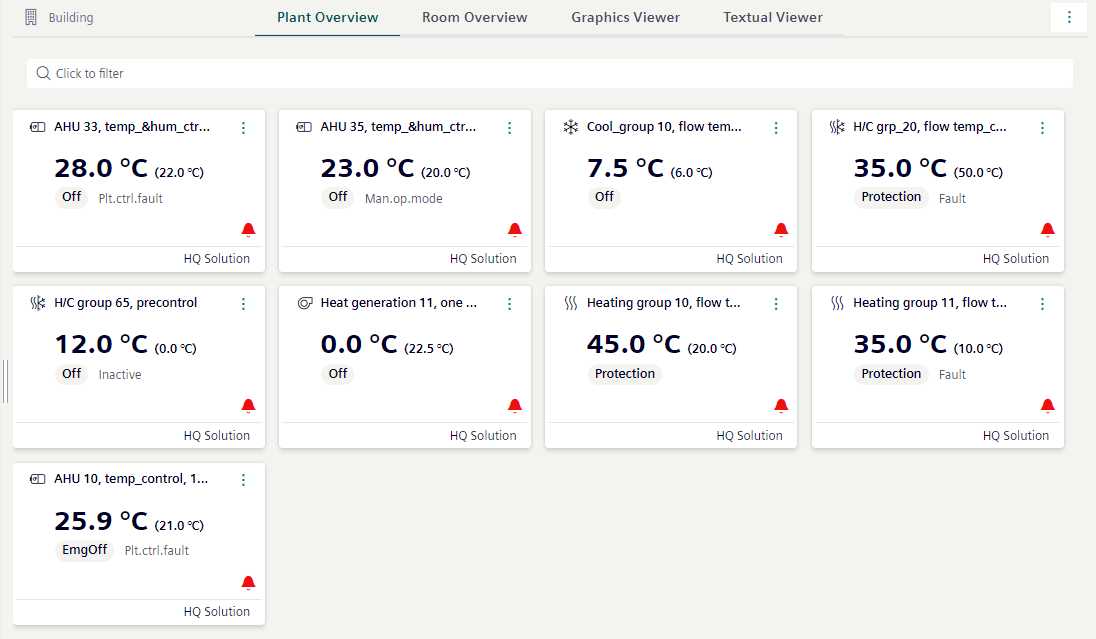Click the alarm bell on AHU 33 card
This screenshot has width=1096, height=639.
(x=248, y=230)
